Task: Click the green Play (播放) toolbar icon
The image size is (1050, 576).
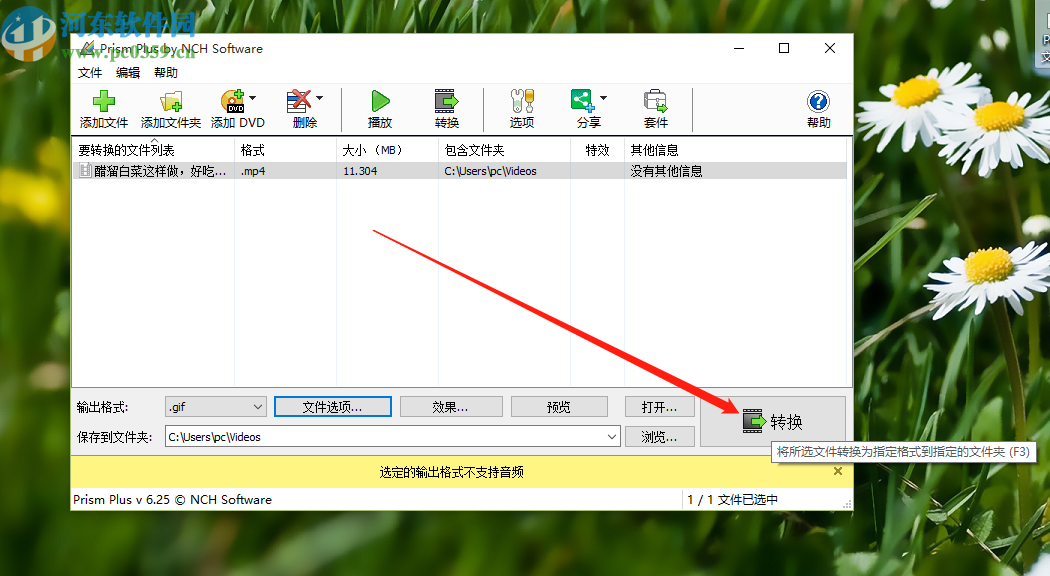Action: 380,101
